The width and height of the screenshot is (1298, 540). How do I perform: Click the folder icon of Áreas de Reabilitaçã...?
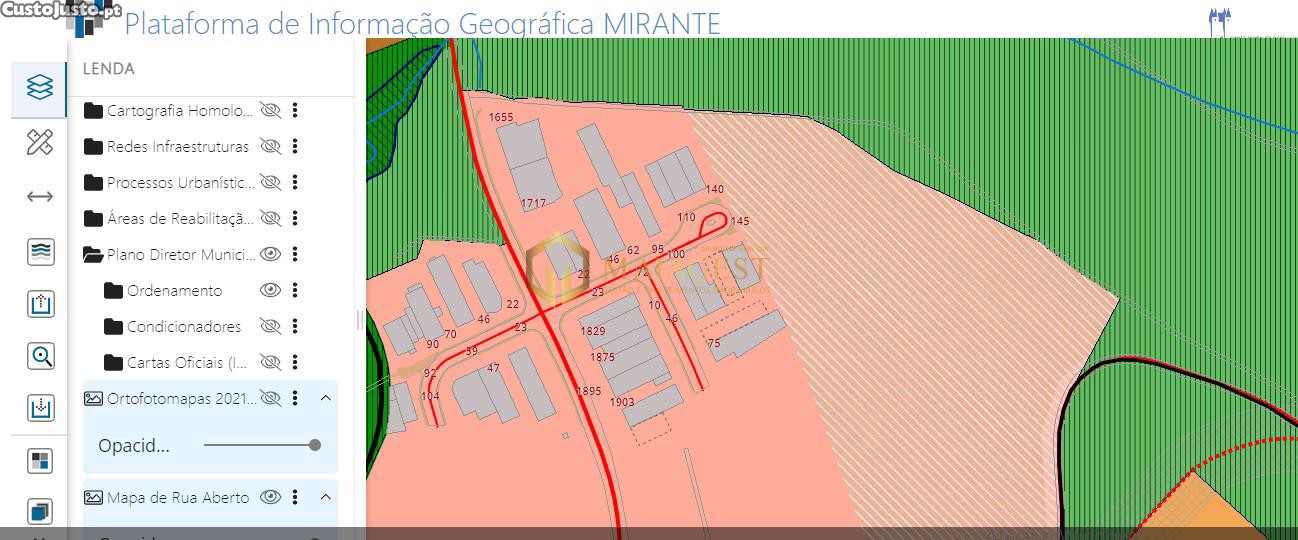[93, 218]
